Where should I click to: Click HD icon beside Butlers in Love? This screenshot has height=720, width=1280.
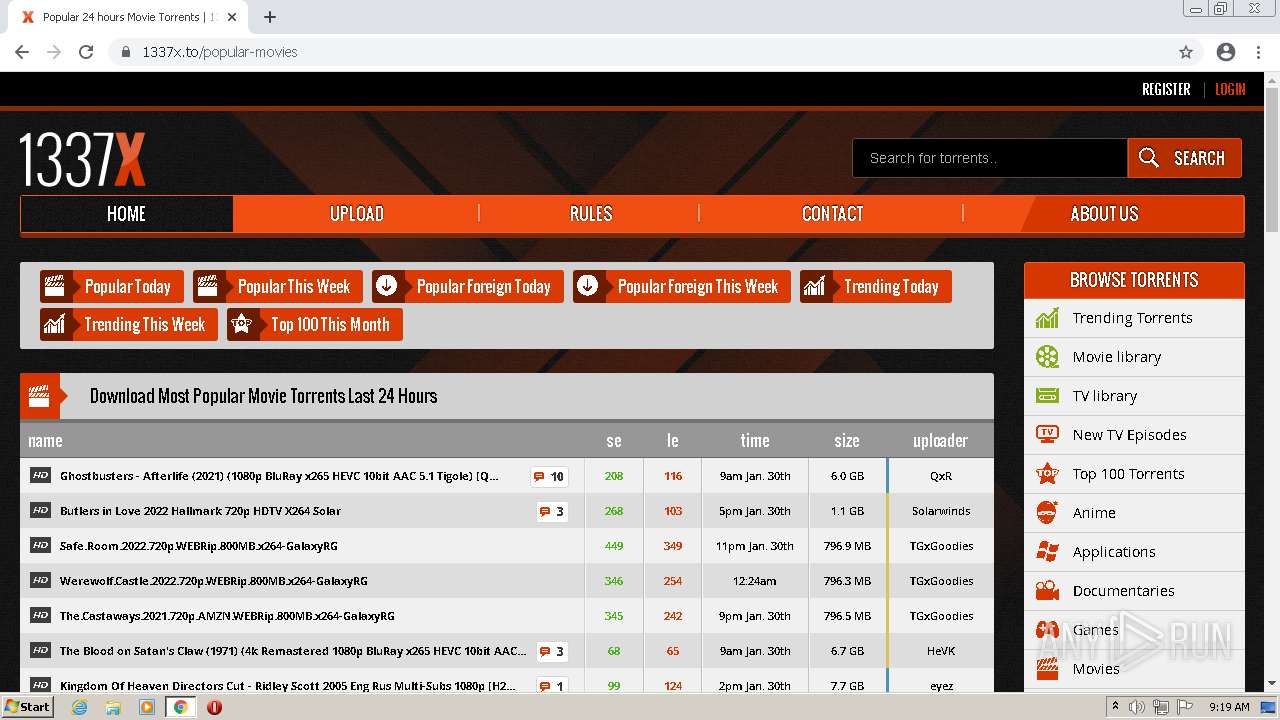40,511
